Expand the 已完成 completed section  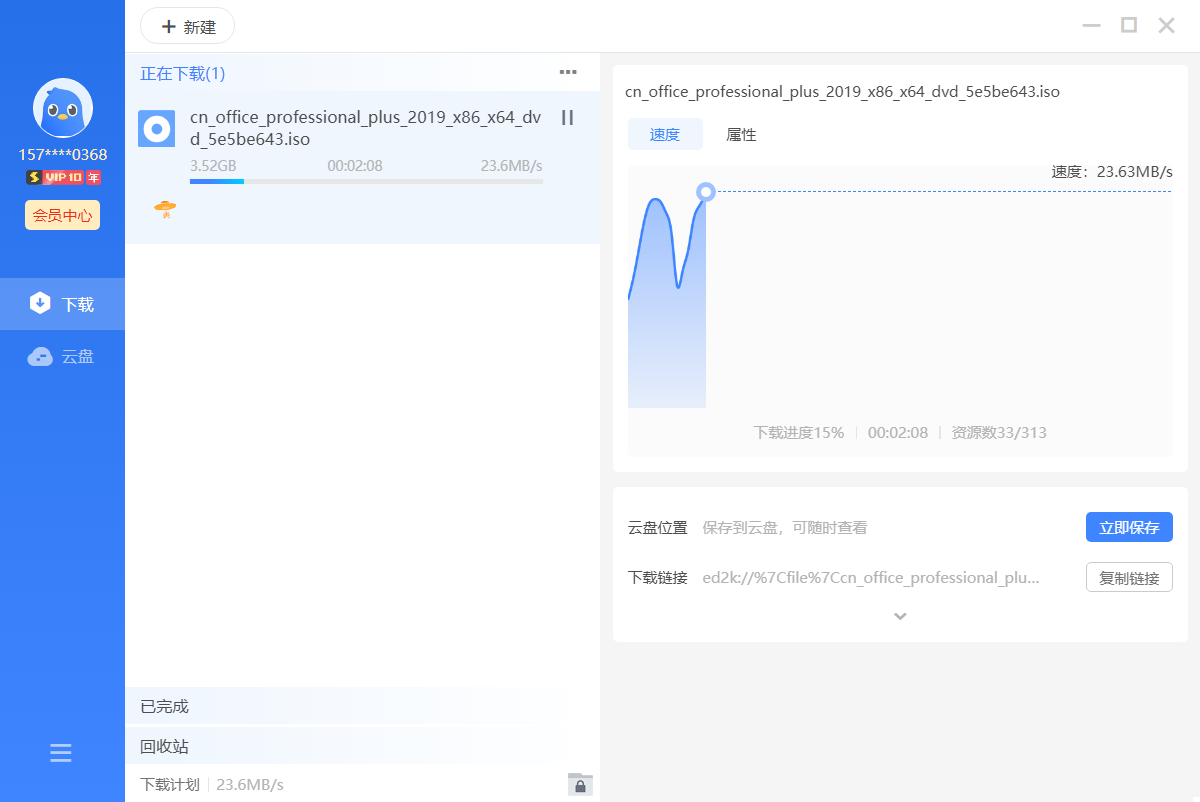coord(362,706)
